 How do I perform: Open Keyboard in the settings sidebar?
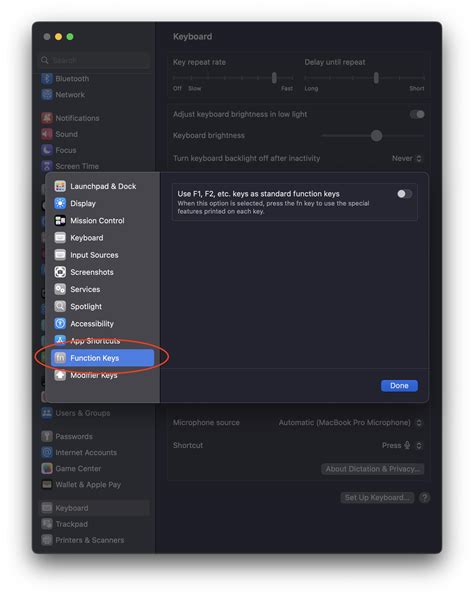(95, 508)
